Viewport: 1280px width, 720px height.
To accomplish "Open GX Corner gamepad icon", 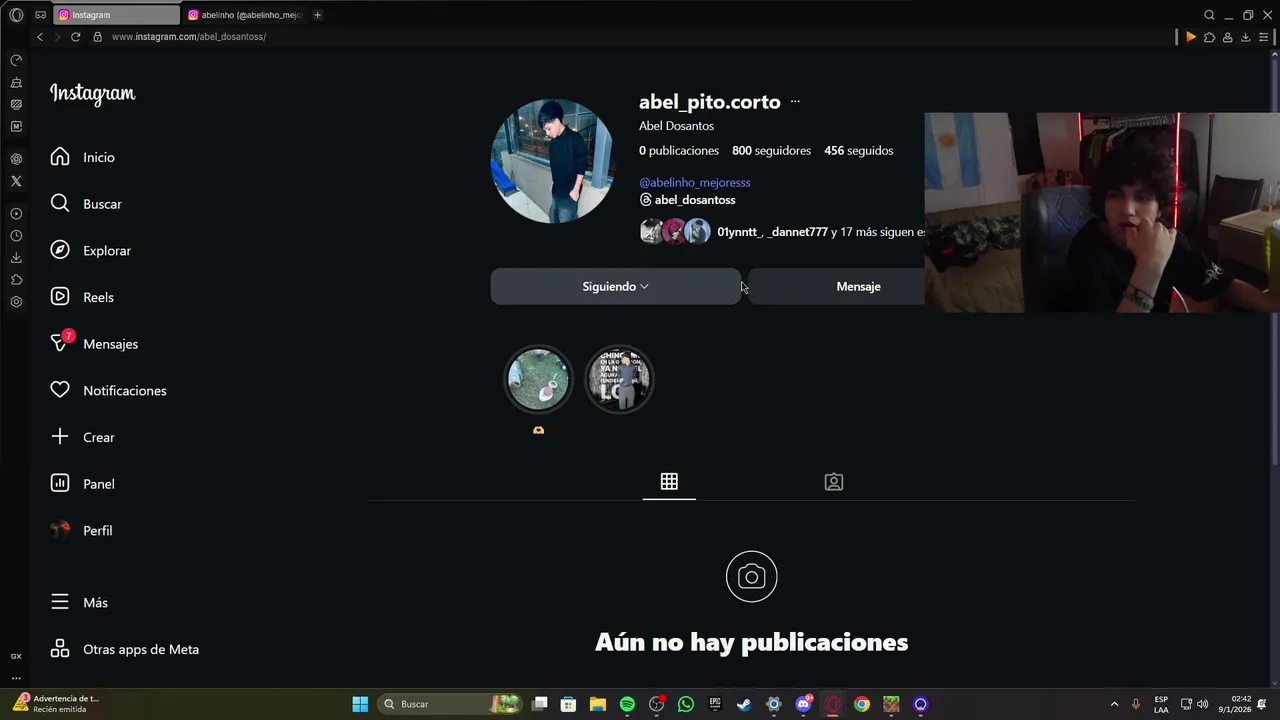I will (40, 15).
